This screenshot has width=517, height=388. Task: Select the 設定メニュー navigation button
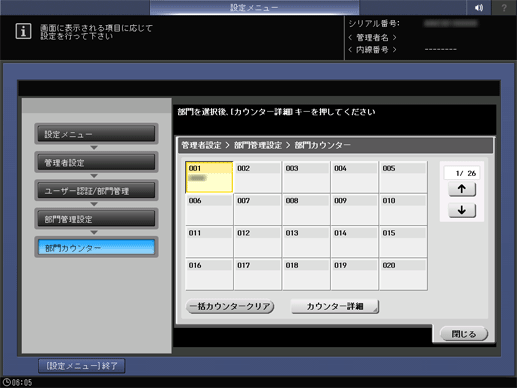[96, 134]
